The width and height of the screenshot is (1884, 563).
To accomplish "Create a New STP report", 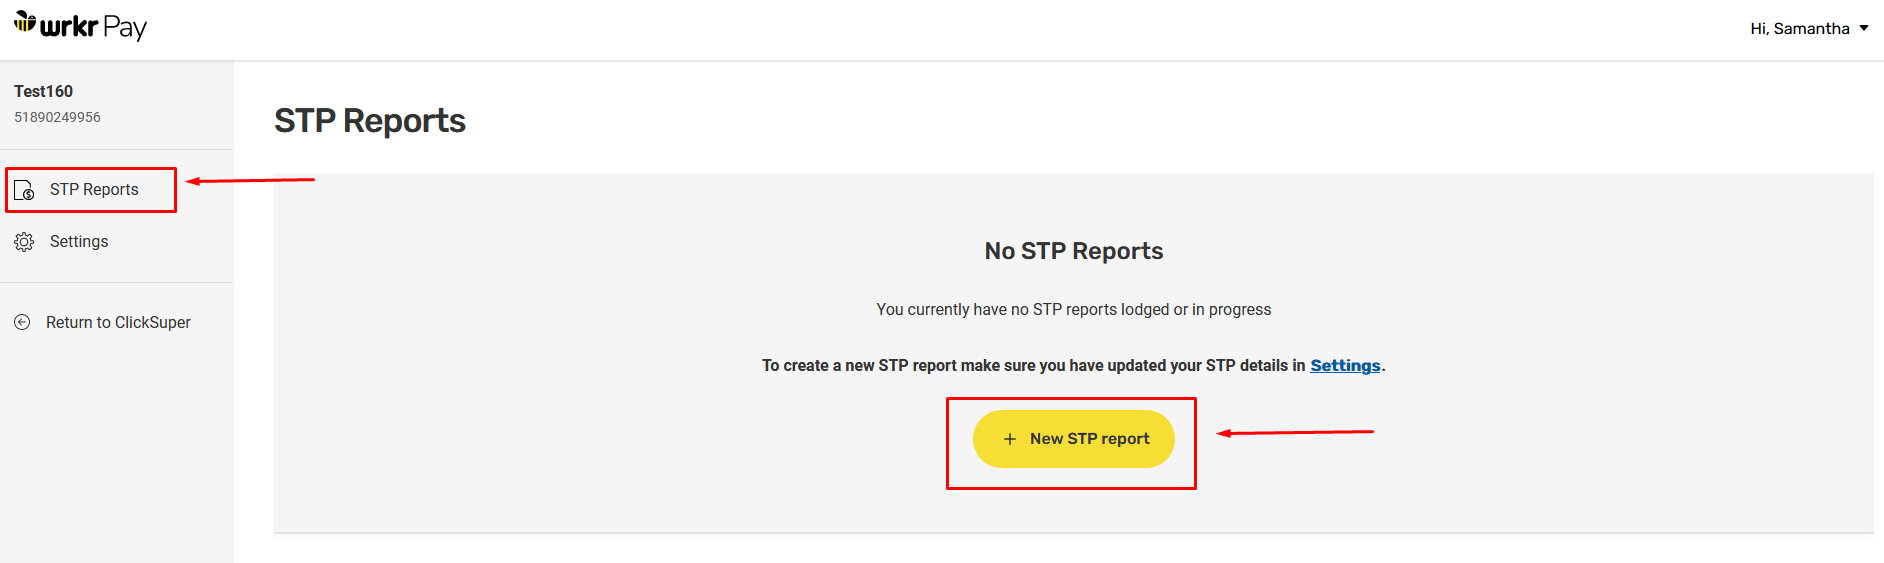I will [x=1074, y=439].
